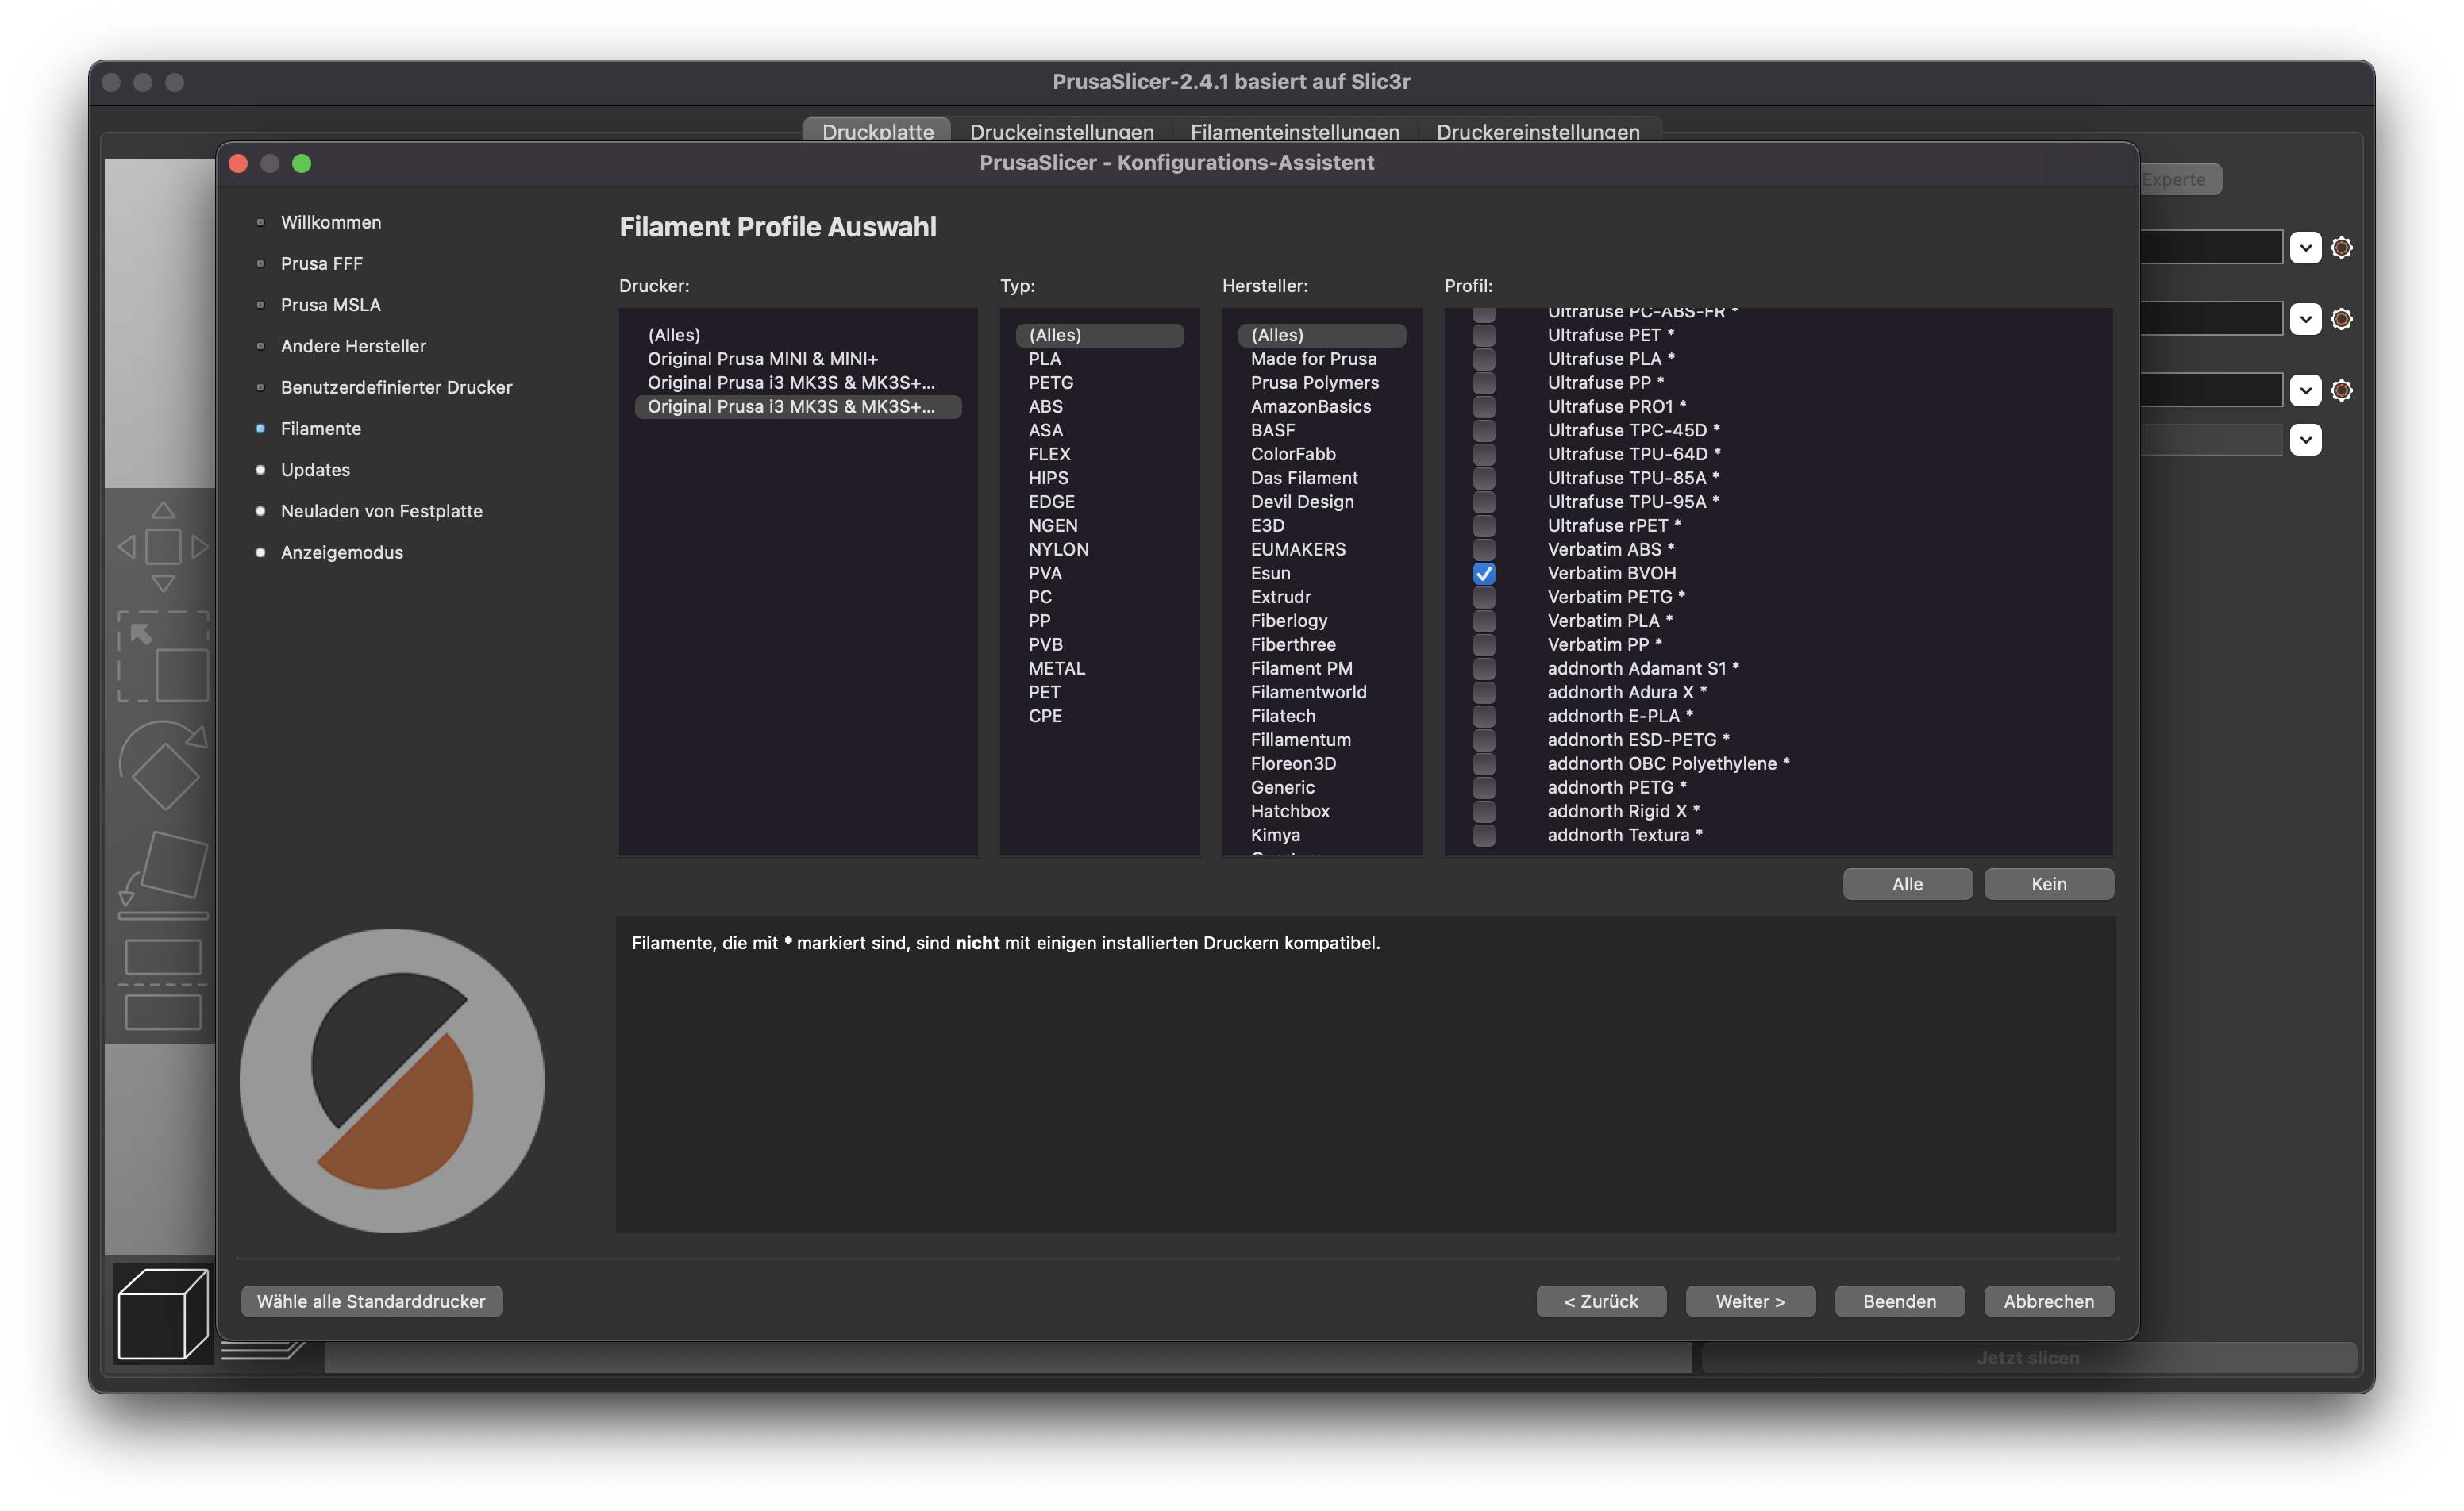Select the Rotate tool in main window toolbar
The image size is (2464, 1511).
[x=163, y=765]
